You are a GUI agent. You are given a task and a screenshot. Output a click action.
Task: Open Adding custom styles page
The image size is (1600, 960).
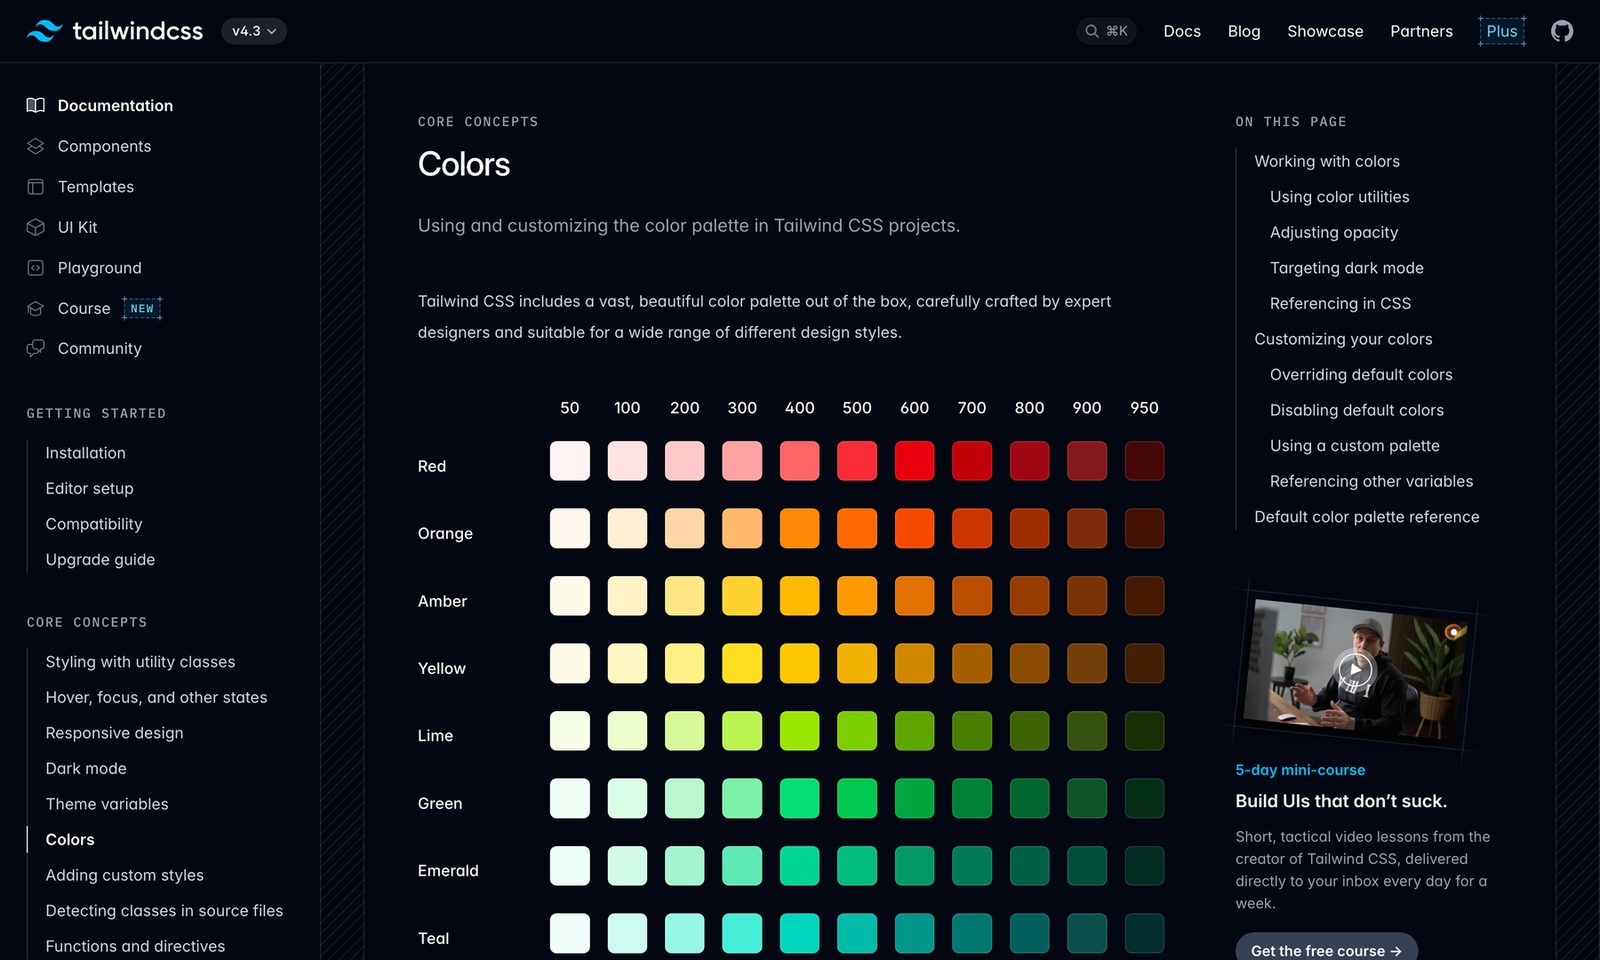pos(125,875)
